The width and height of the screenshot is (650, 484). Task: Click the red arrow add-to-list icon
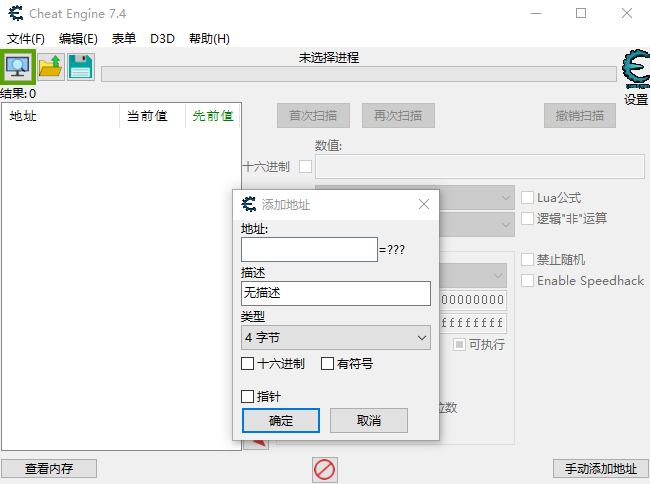pos(256,444)
